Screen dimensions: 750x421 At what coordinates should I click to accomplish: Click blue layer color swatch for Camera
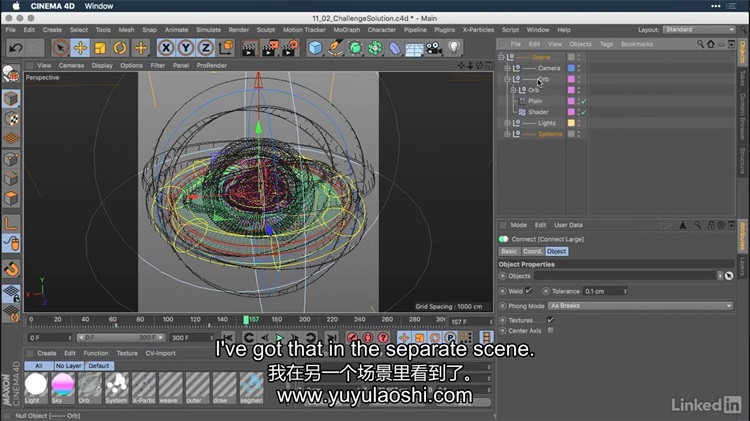tap(571, 68)
